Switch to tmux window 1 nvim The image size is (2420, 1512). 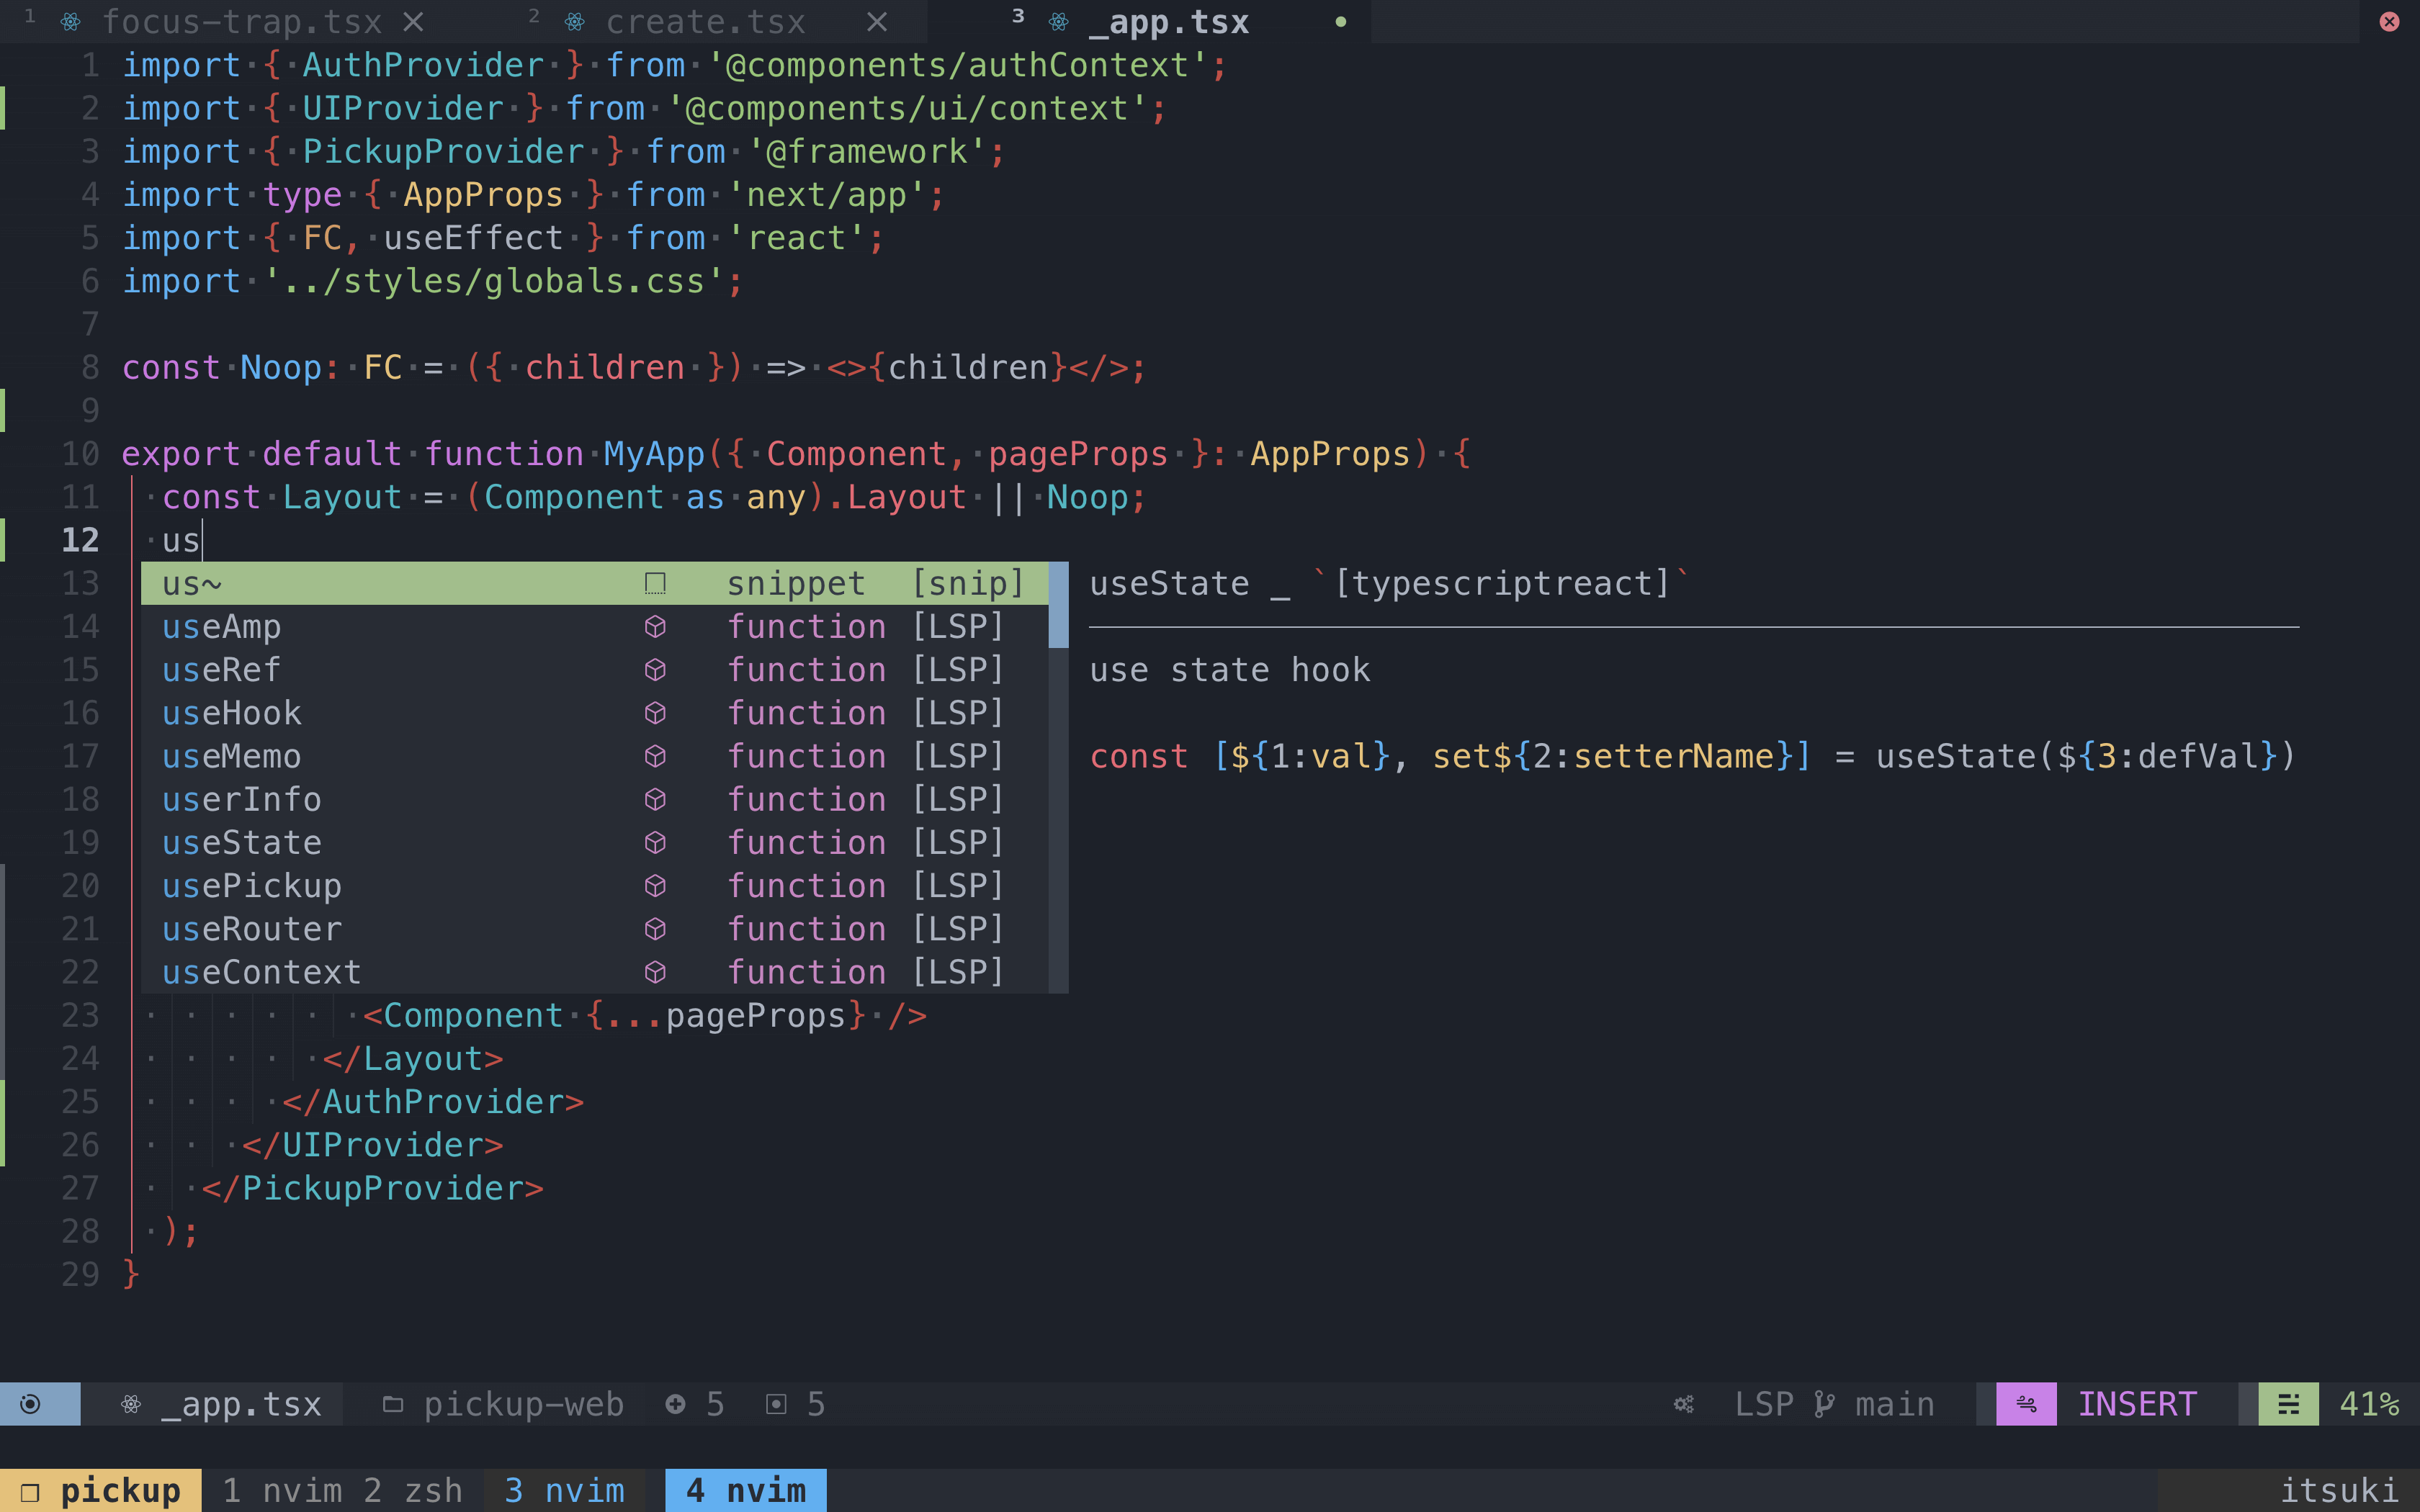tap(282, 1490)
